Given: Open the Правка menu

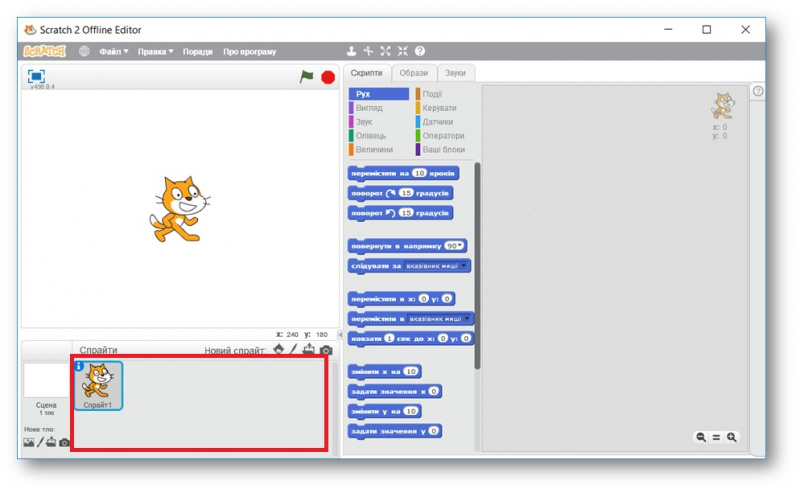Looking at the screenshot, I should (x=156, y=52).
